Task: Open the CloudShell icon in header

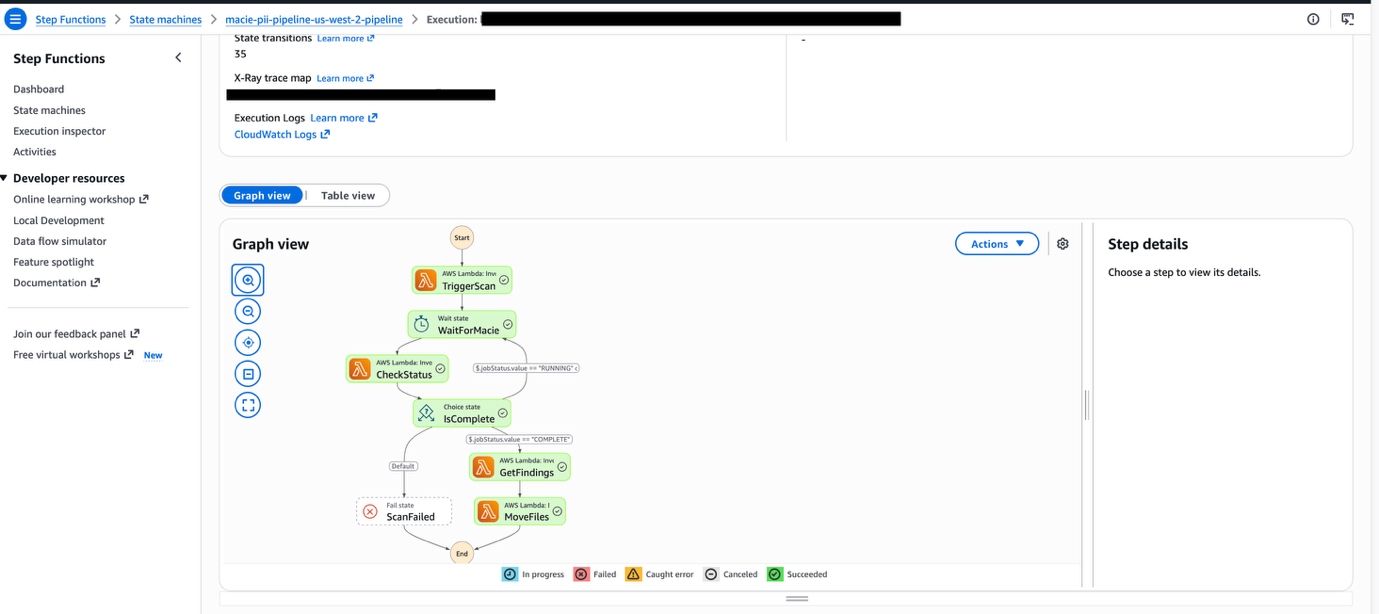Action: tap(1348, 19)
